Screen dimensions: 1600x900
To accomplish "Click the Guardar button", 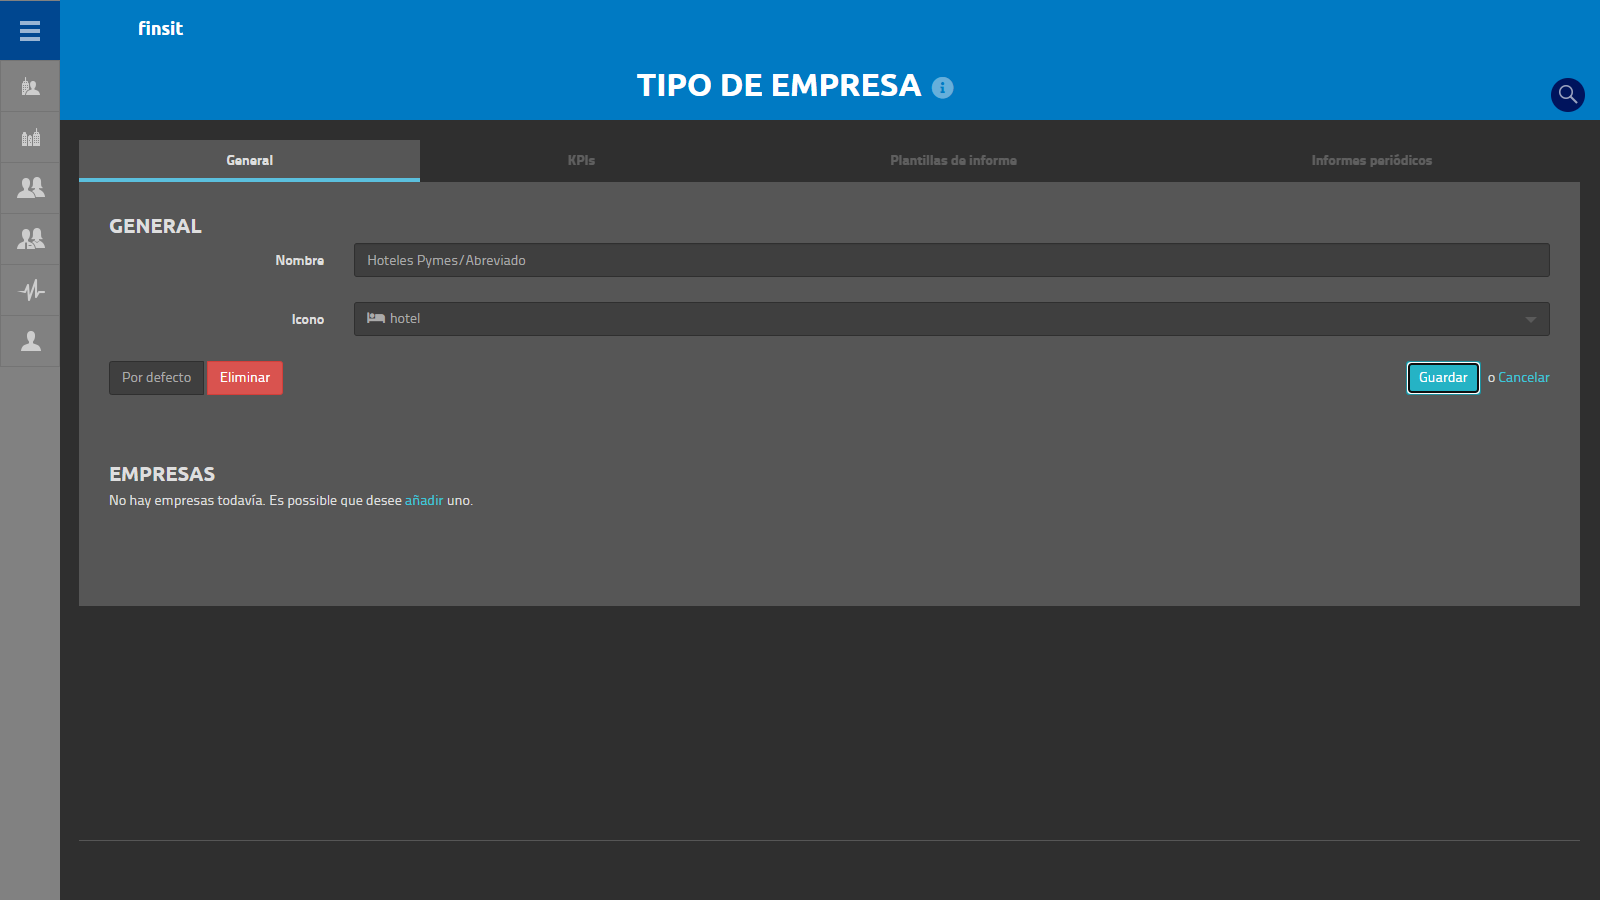I will coord(1443,378).
